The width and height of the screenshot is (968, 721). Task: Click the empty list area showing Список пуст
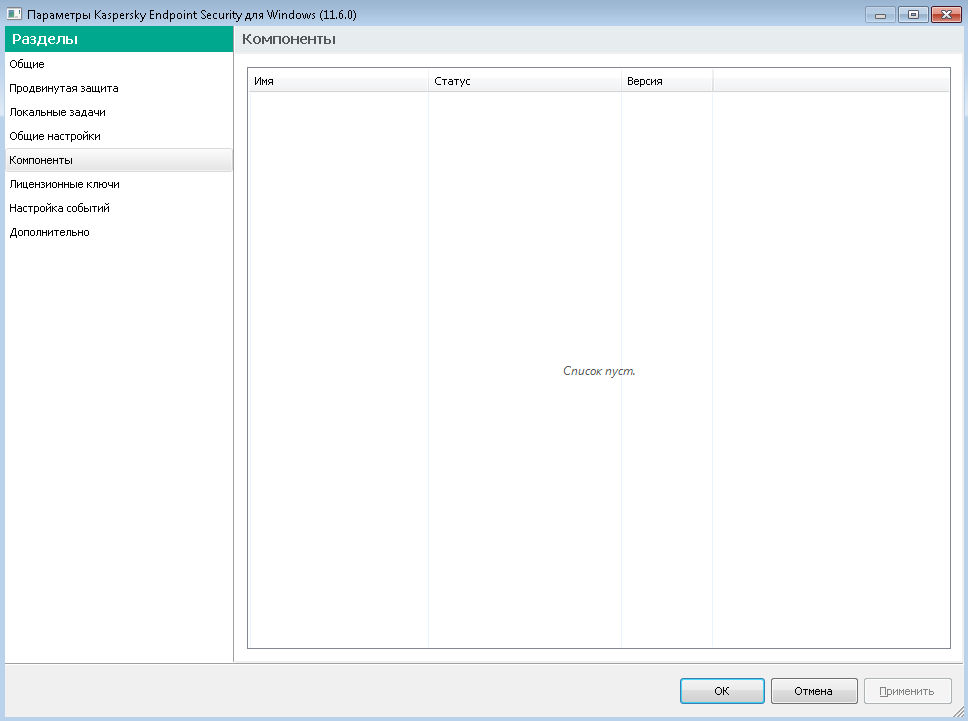[599, 371]
